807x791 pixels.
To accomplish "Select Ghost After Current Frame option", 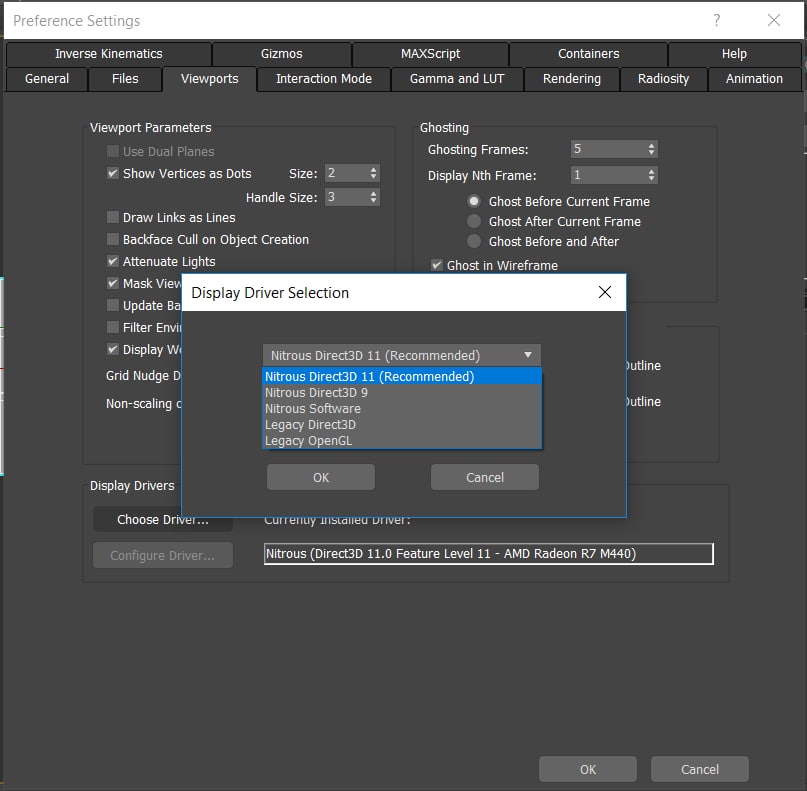I will pyautogui.click(x=474, y=221).
